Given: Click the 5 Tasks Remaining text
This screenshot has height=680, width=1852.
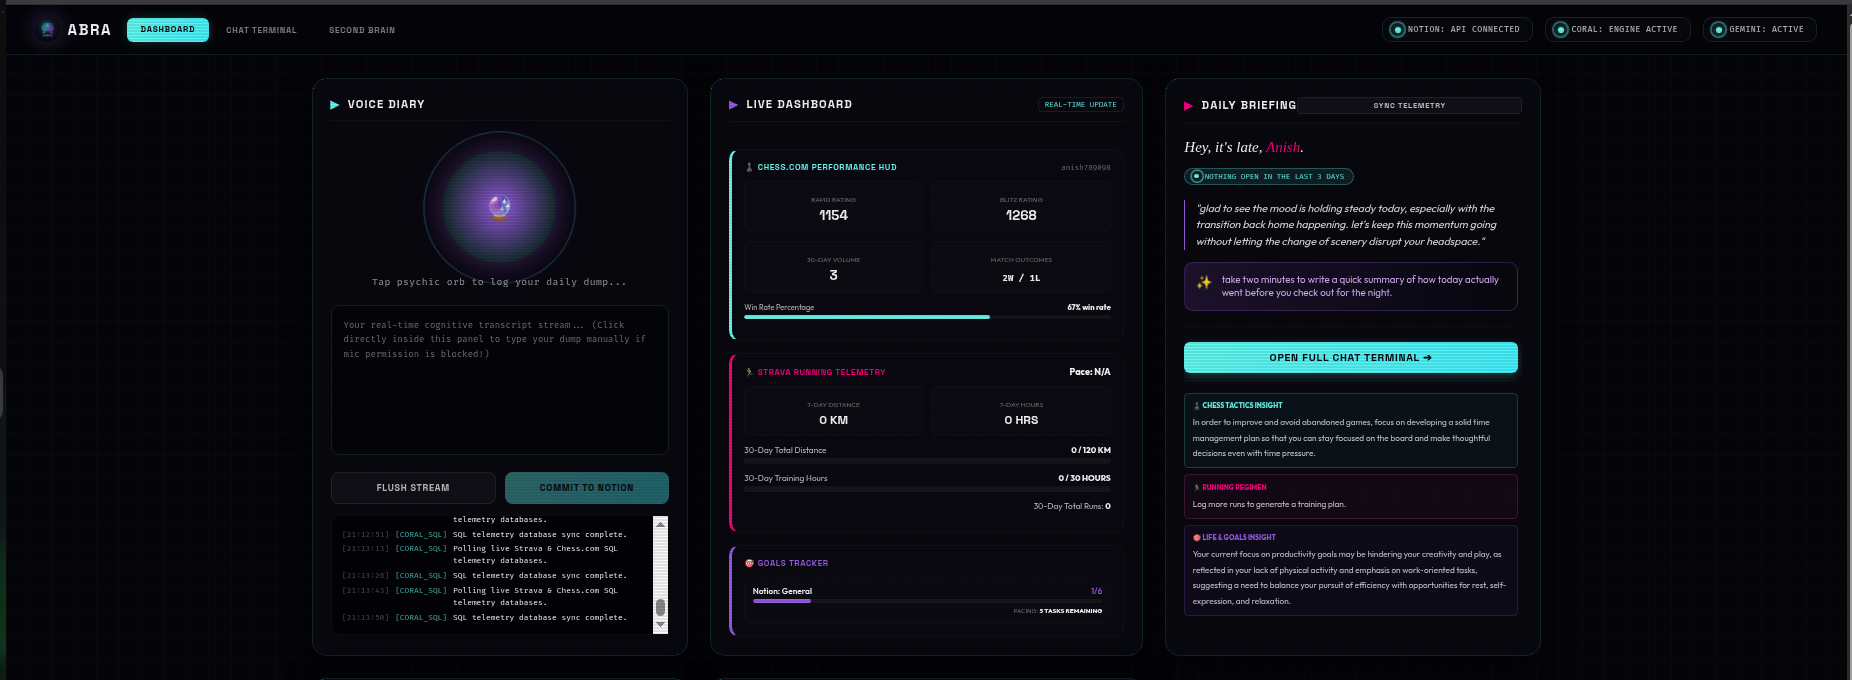Looking at the screenshot, I should 1070,611.
